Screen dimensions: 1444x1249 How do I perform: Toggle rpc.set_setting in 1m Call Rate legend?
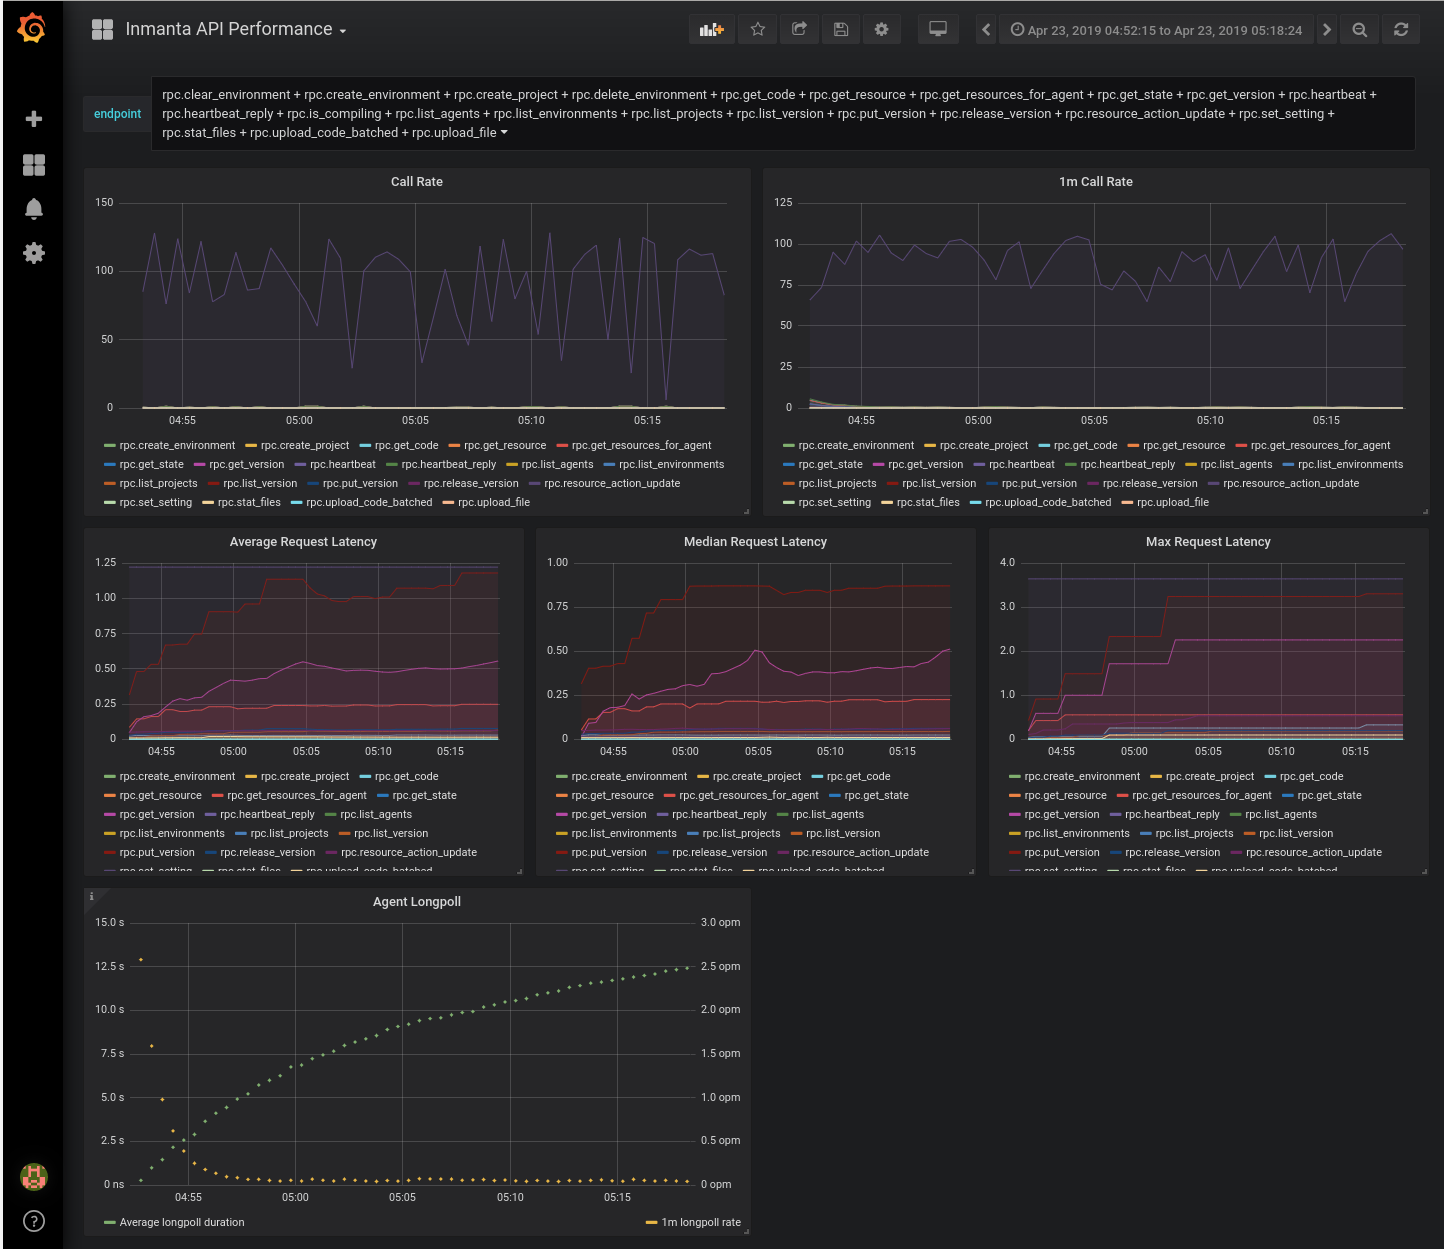coord(835,503)
